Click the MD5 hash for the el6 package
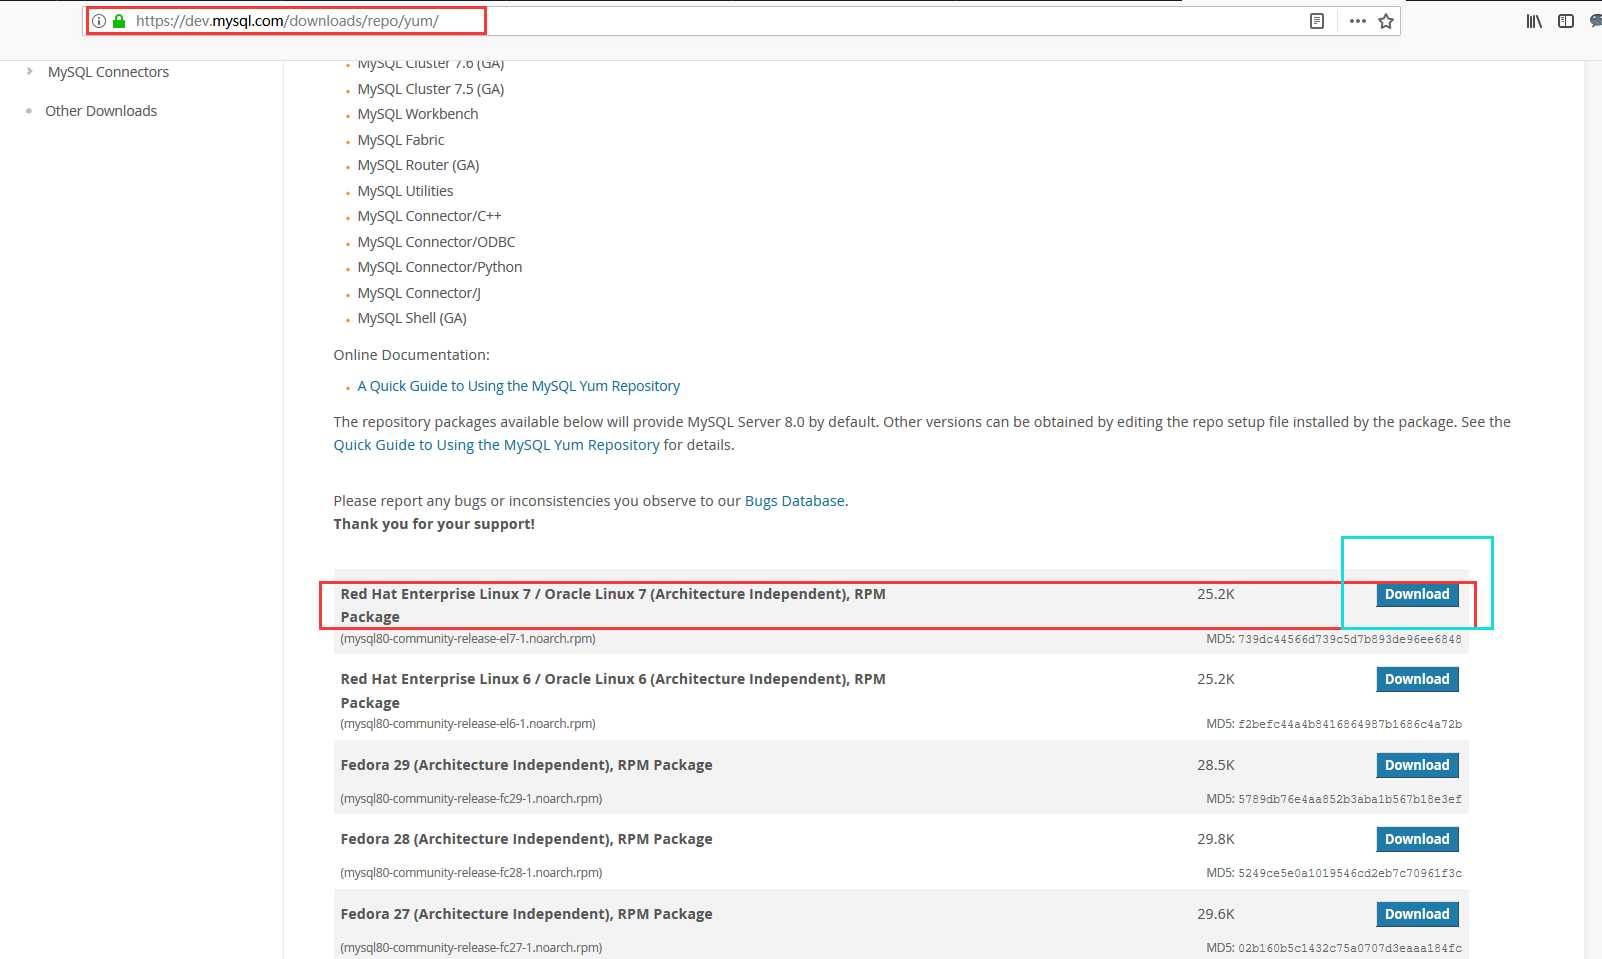Screen dimensions: 1602x959 pos(1350,724)
